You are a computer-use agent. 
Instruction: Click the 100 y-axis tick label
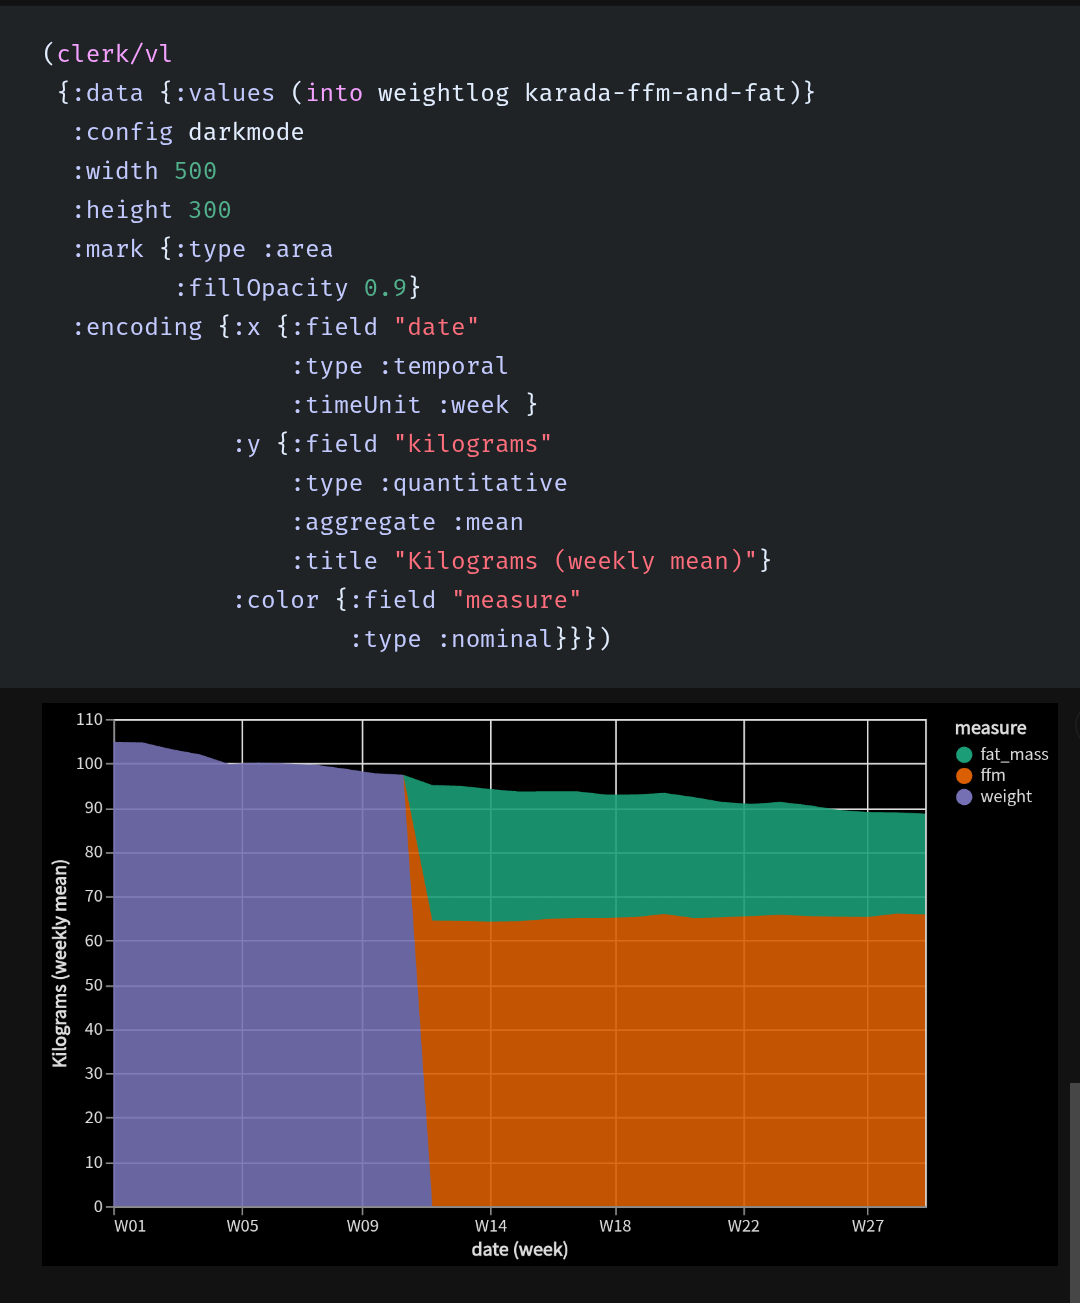89,763
